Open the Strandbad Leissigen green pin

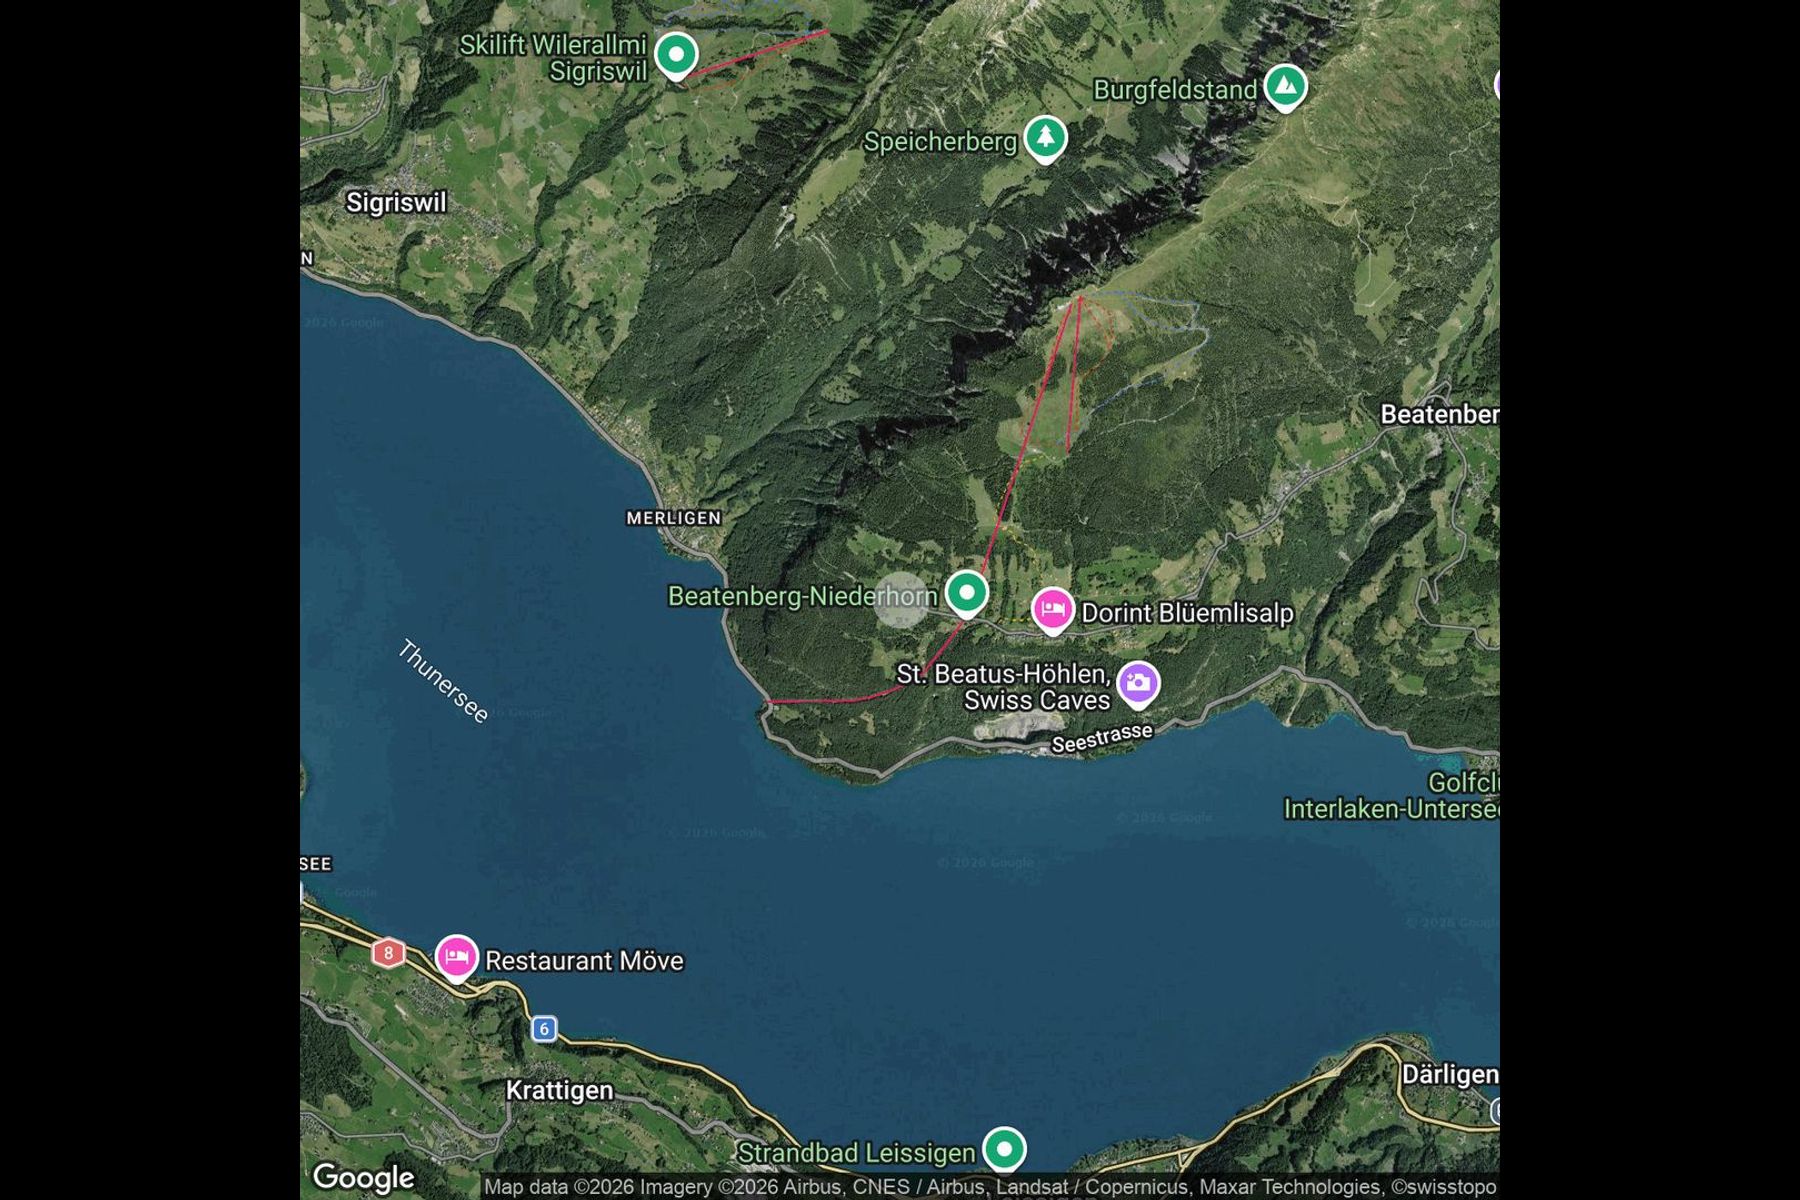click(x=1004, y=1150)
